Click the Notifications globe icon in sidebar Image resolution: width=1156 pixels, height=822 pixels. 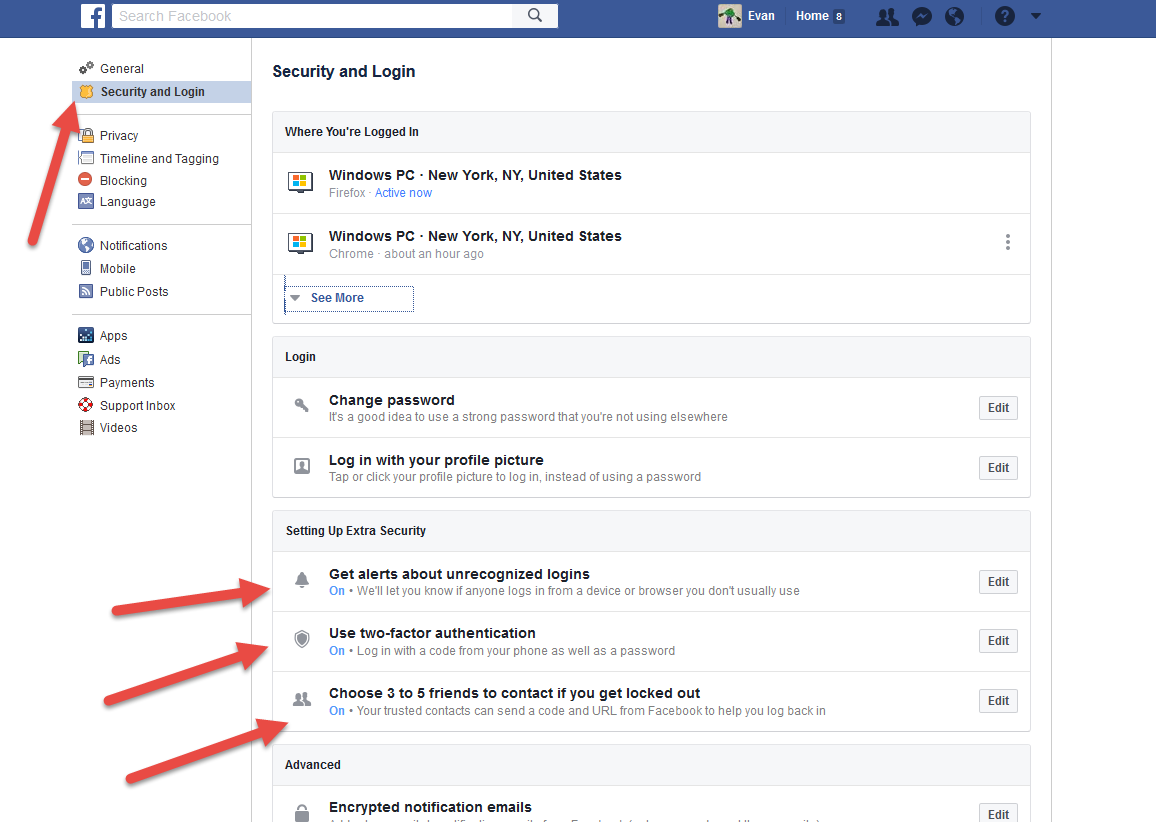[x=86, y=245]
